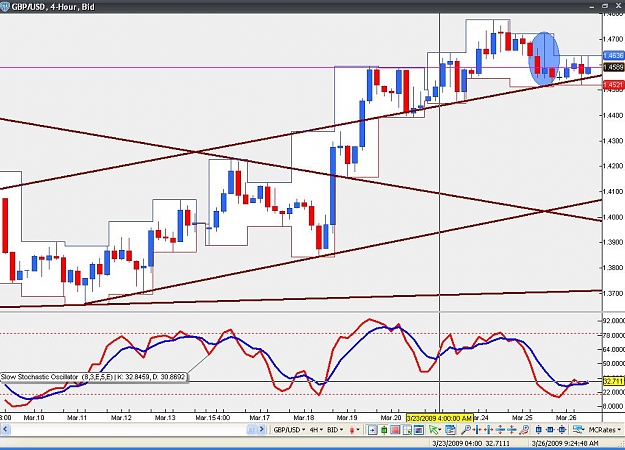The height and width of the screenshot is (450, 625).
Task: Click the chart window title icon
Action: [4, 6]
